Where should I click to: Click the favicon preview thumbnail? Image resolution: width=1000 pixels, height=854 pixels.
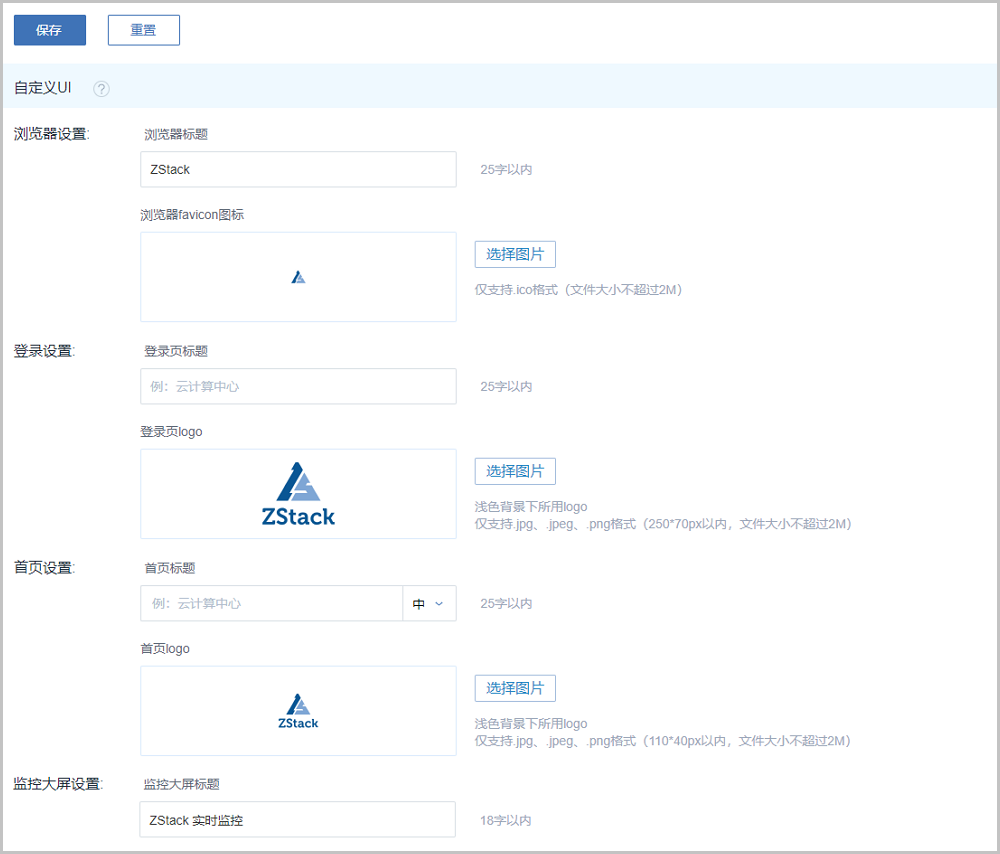click(x=298, y=277)
